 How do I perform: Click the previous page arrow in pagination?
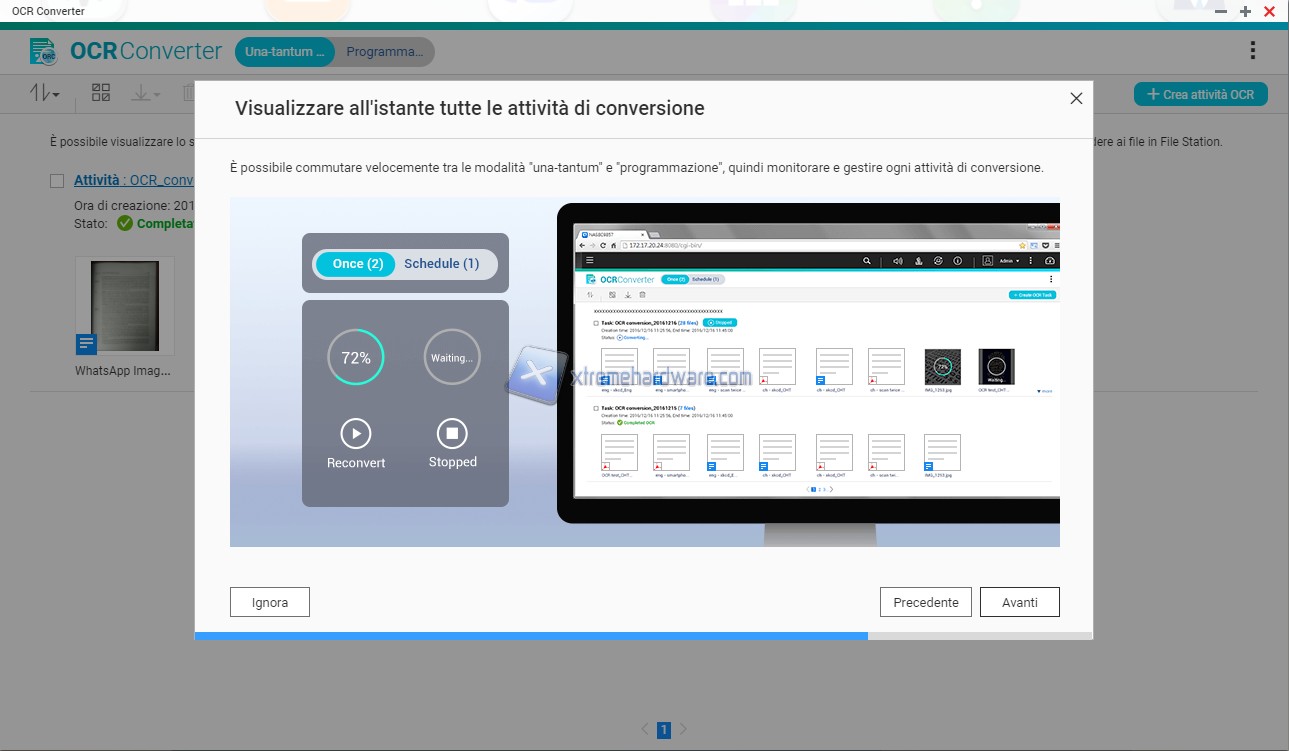(x=645, y=730)
